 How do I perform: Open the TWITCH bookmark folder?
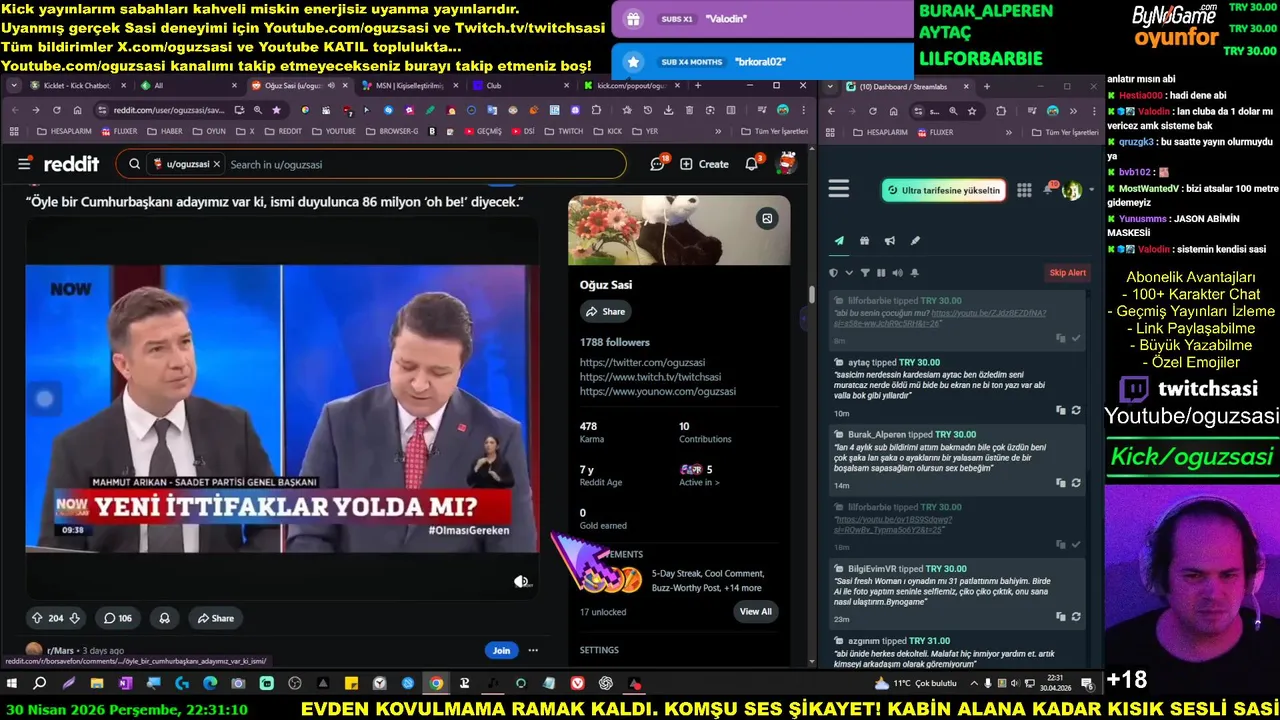coord(564,131)
